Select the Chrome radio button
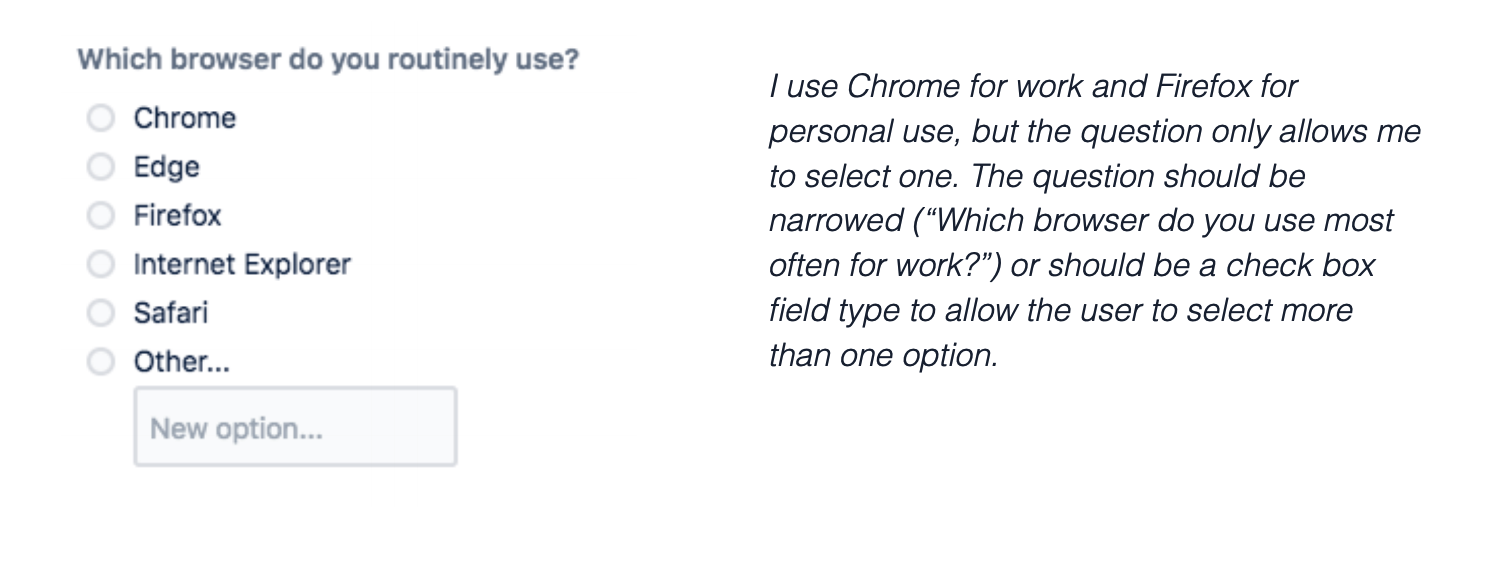1492x562 pixels. (101, 119)
